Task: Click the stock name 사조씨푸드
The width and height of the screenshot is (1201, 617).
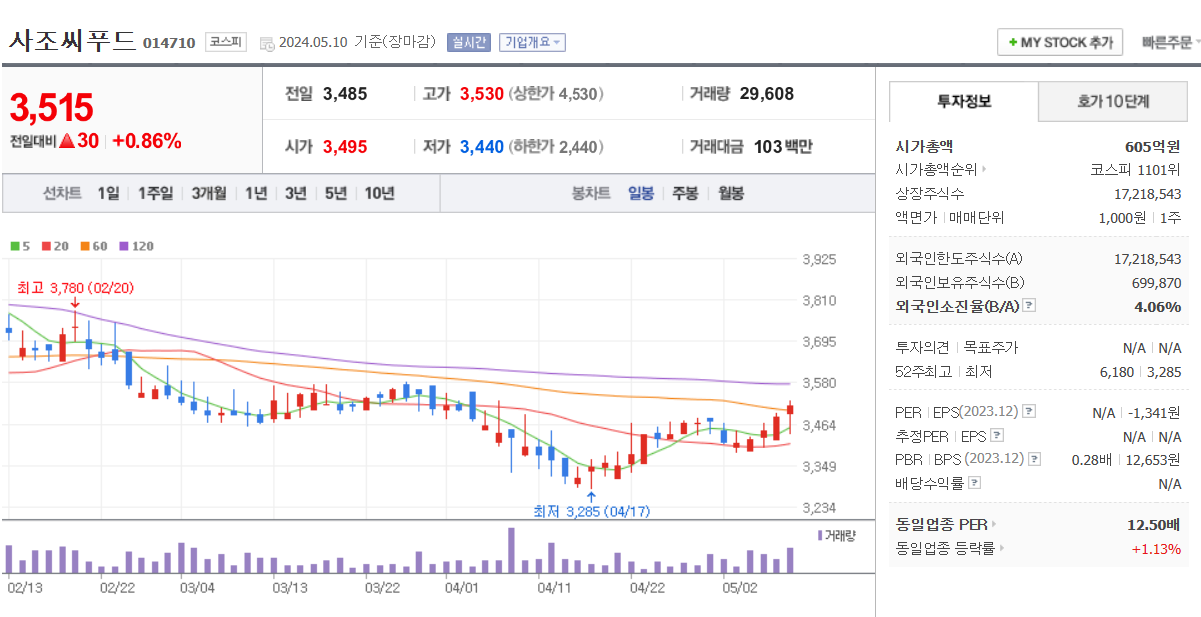Action: click(72, 41)
